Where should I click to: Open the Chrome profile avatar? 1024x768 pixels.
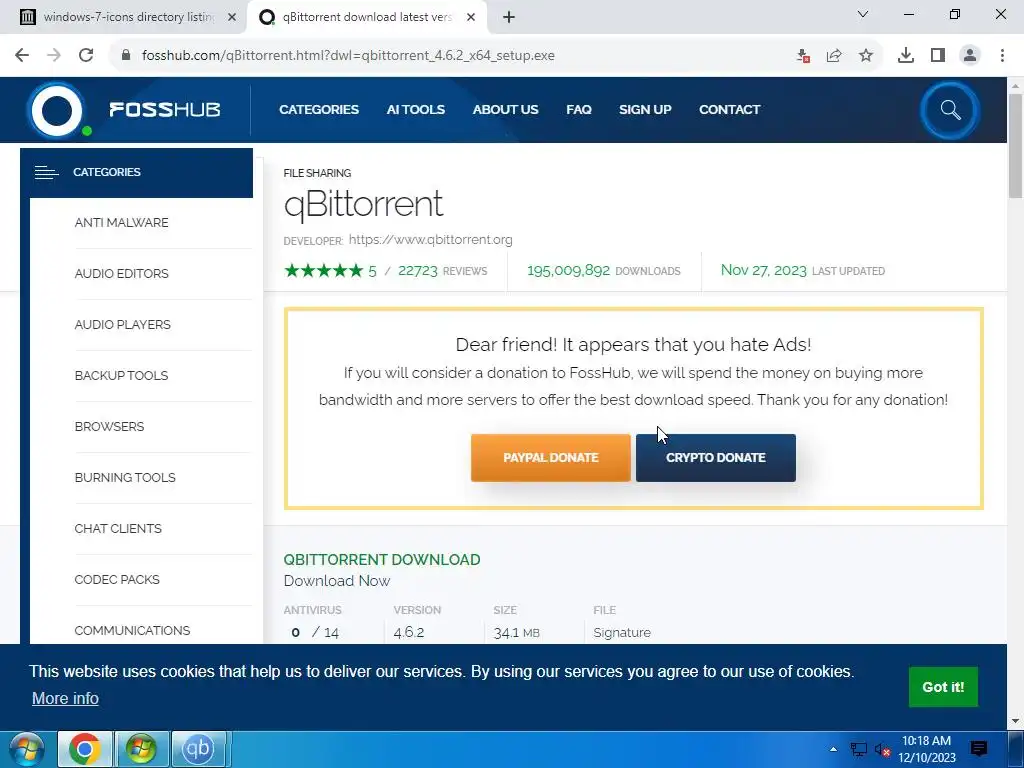pyautogui.click(x=970, y=56)
